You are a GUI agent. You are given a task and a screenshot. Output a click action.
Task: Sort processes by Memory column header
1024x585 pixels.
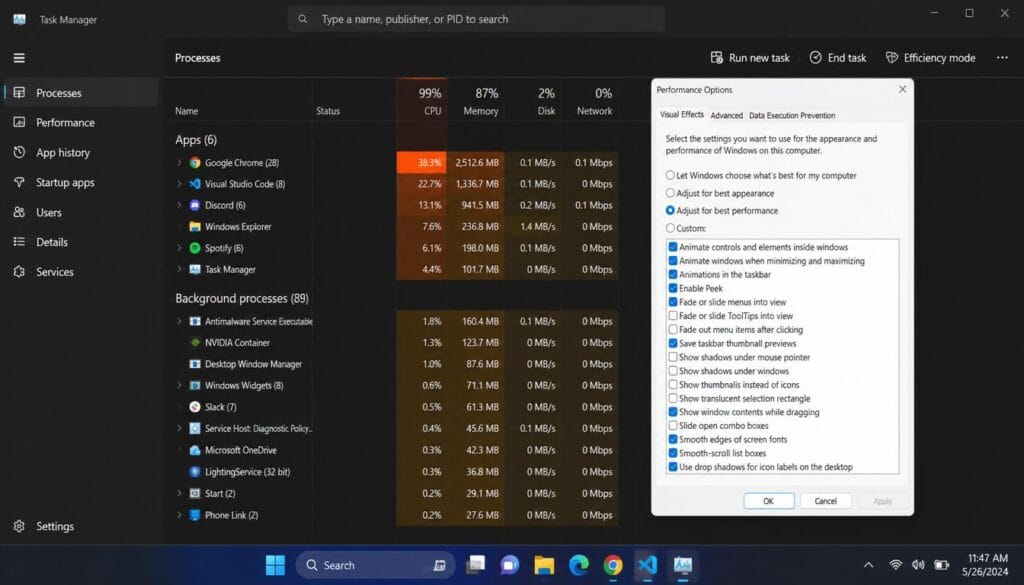pos(476,101)
